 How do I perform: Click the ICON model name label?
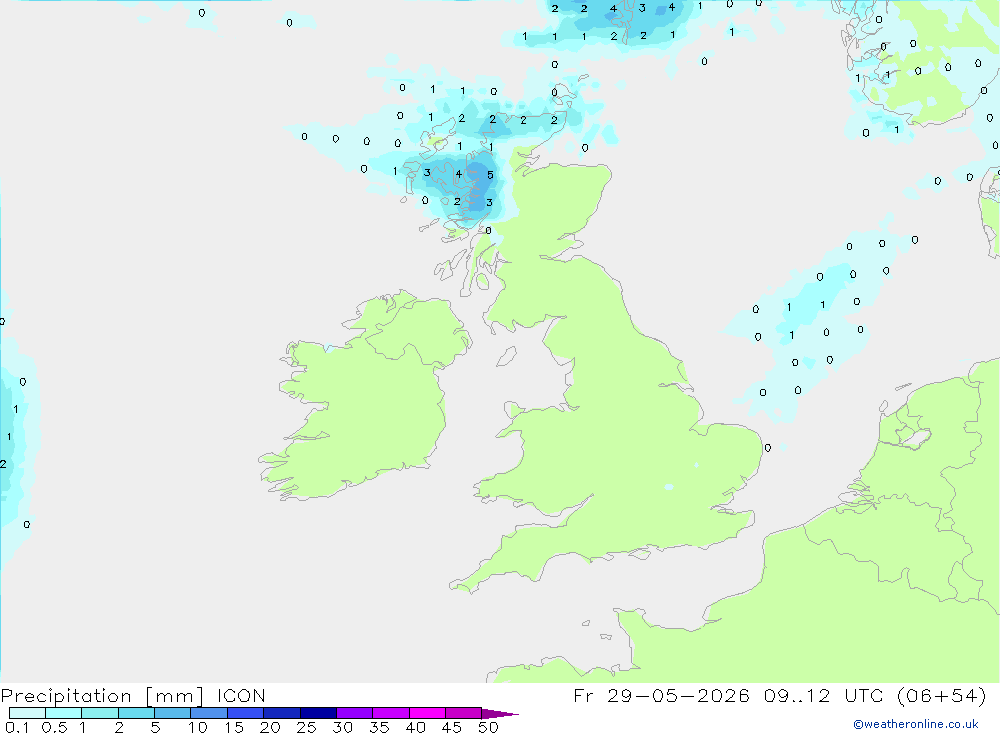coord(241,695)
